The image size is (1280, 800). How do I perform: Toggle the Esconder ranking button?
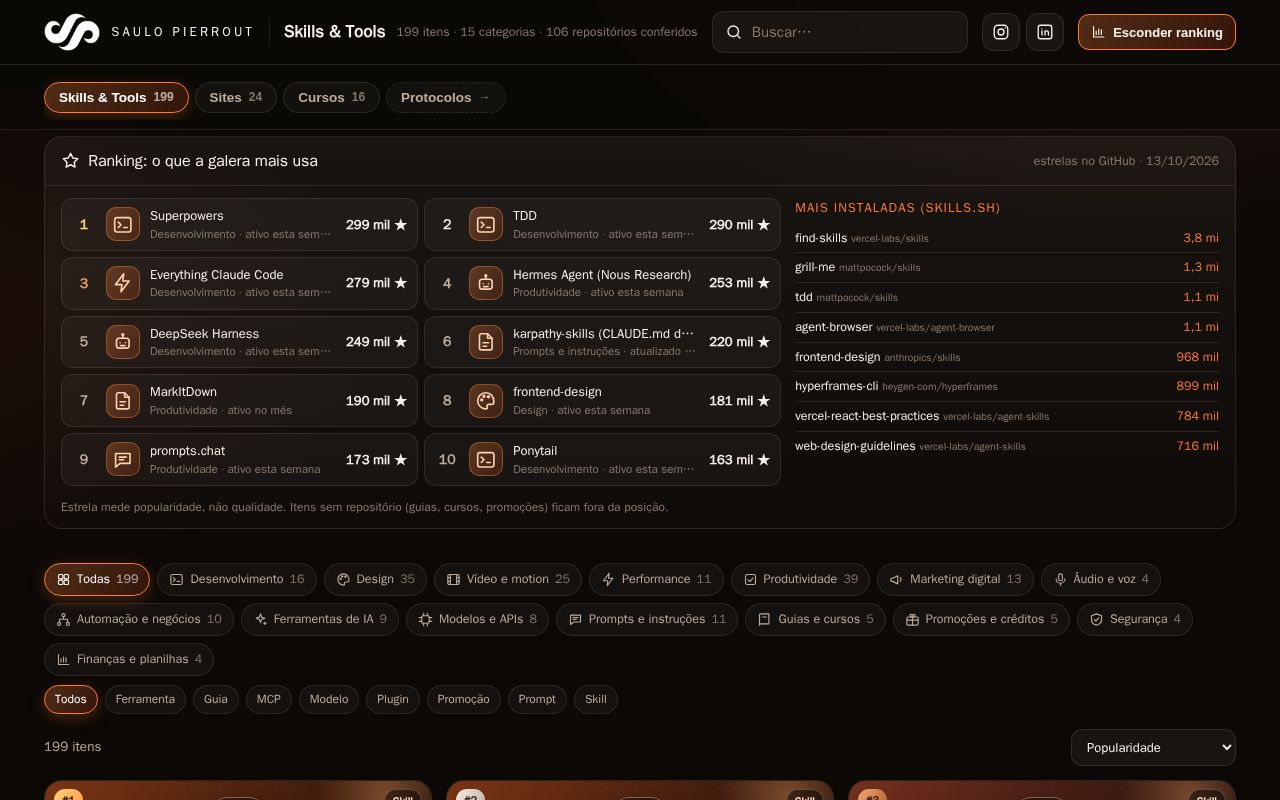tap(1157, 32)
